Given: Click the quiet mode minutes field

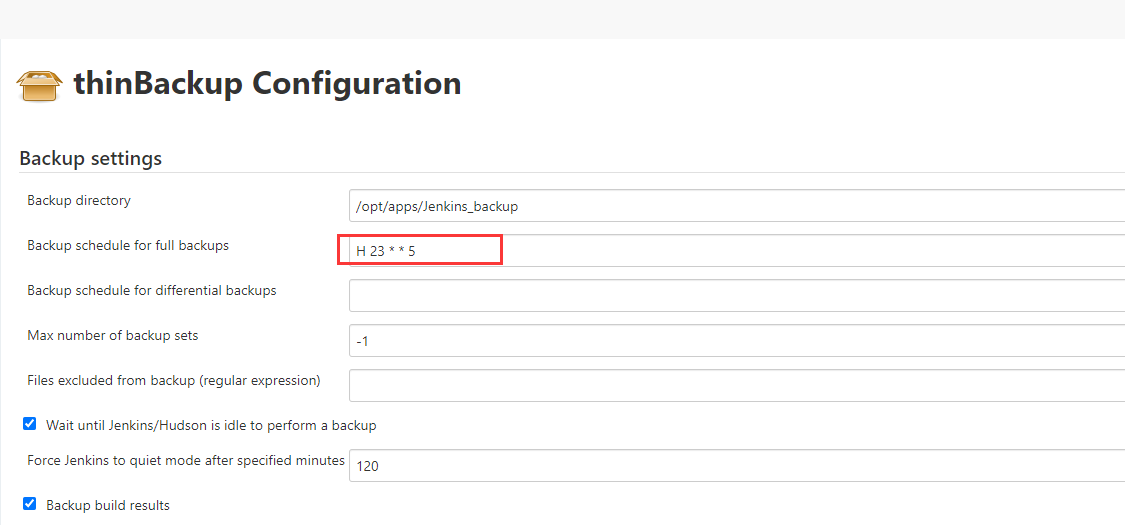Looking at the screenshot, I should point(736,466).
